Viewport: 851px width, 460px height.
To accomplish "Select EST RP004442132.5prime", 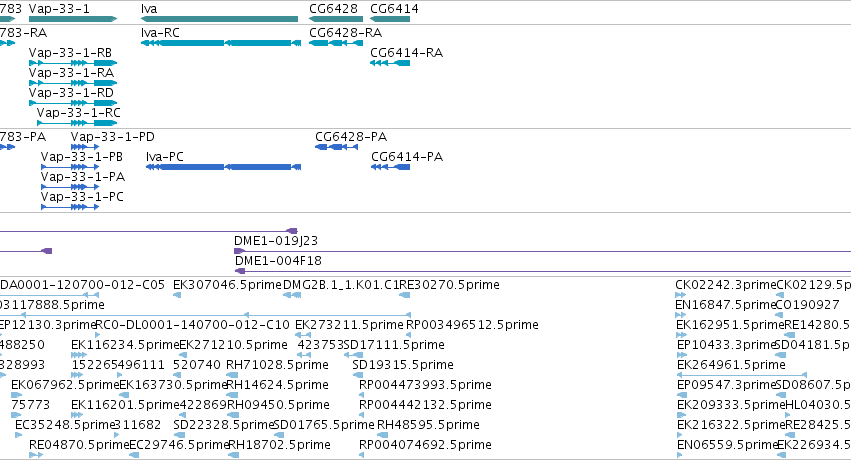I will click(x=426, y=405).
